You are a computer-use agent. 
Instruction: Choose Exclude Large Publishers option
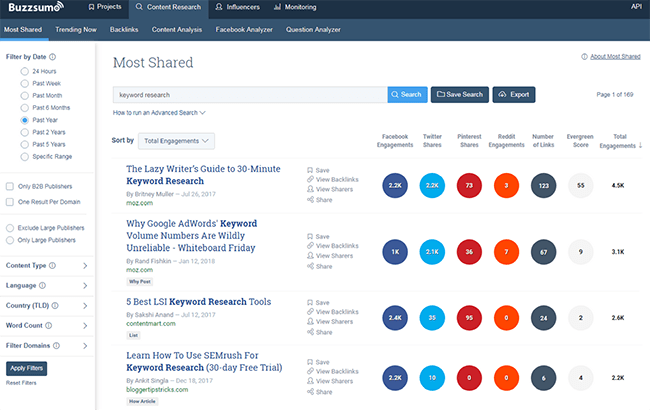(10, 228)
